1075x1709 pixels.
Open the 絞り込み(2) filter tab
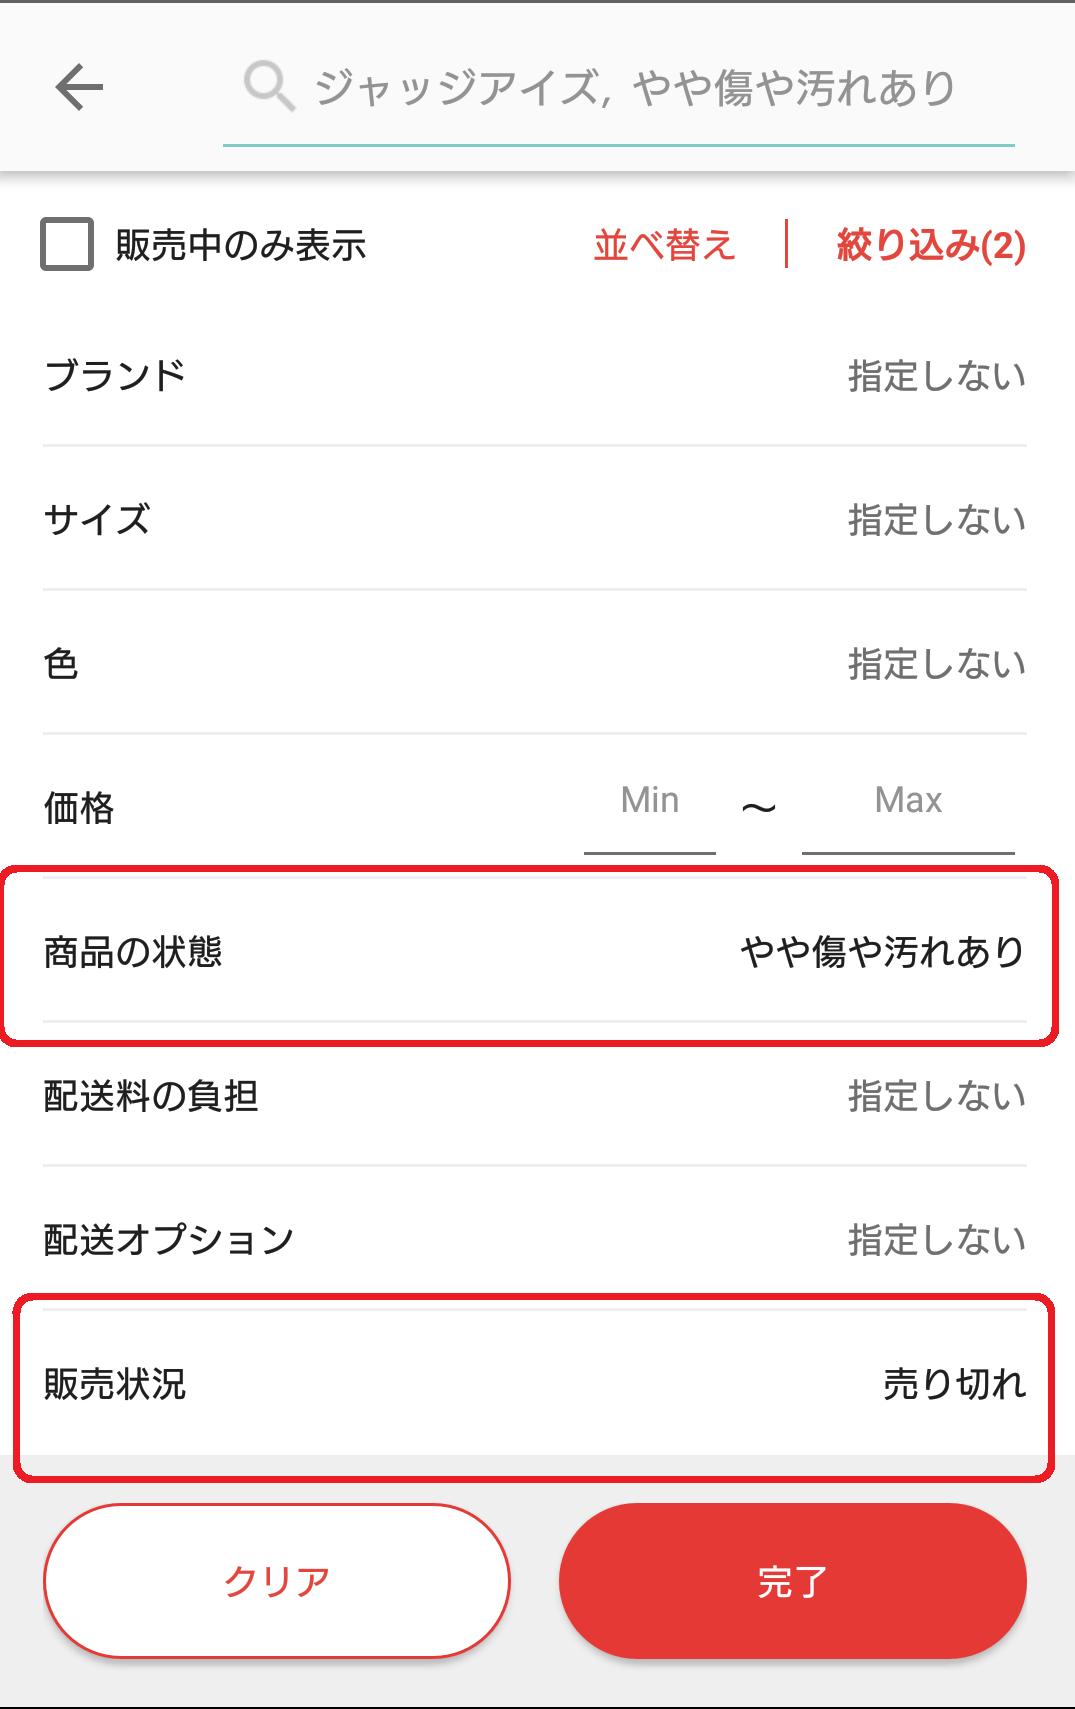tap(931, 245)
